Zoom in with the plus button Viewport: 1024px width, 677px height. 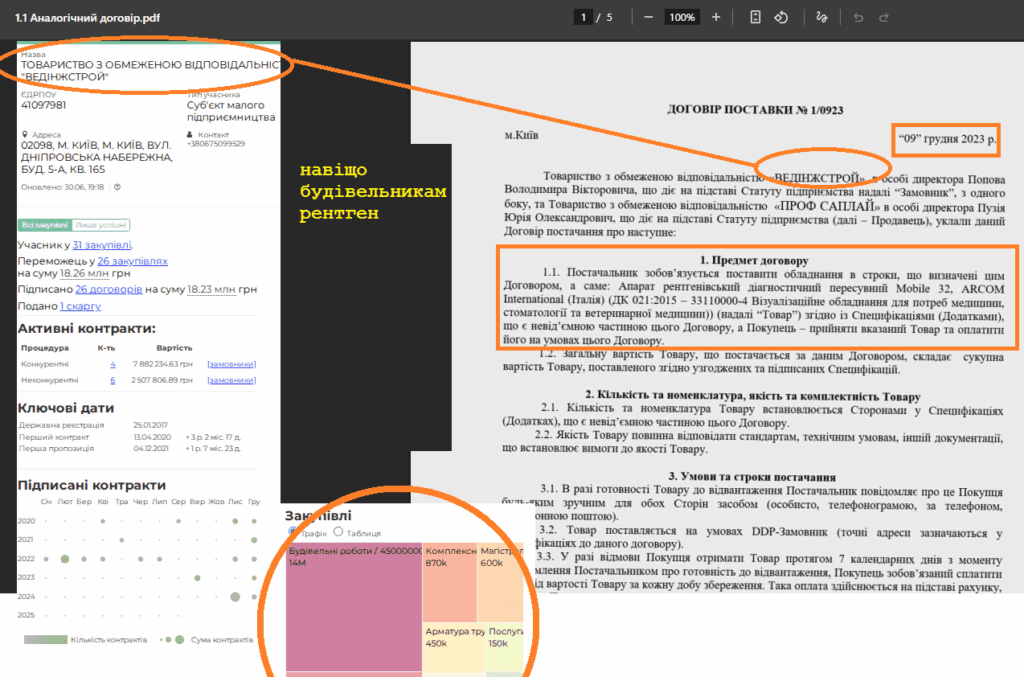[x=716, y=18]
